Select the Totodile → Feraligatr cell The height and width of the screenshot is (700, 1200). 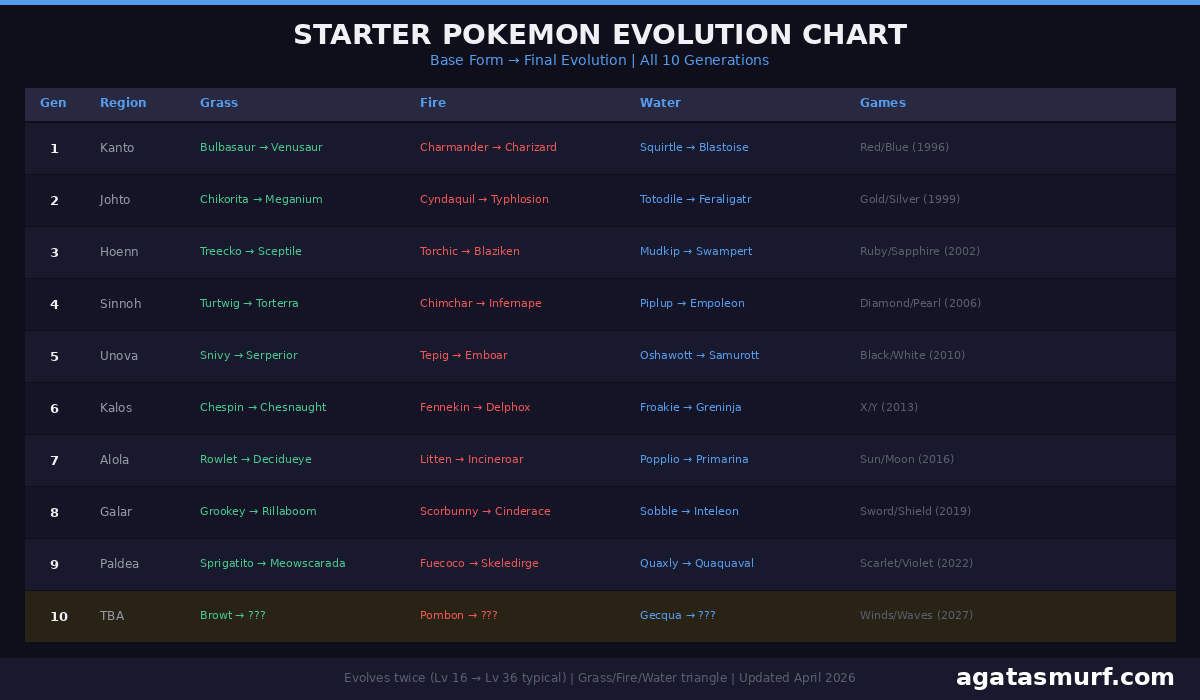[695, 200]
